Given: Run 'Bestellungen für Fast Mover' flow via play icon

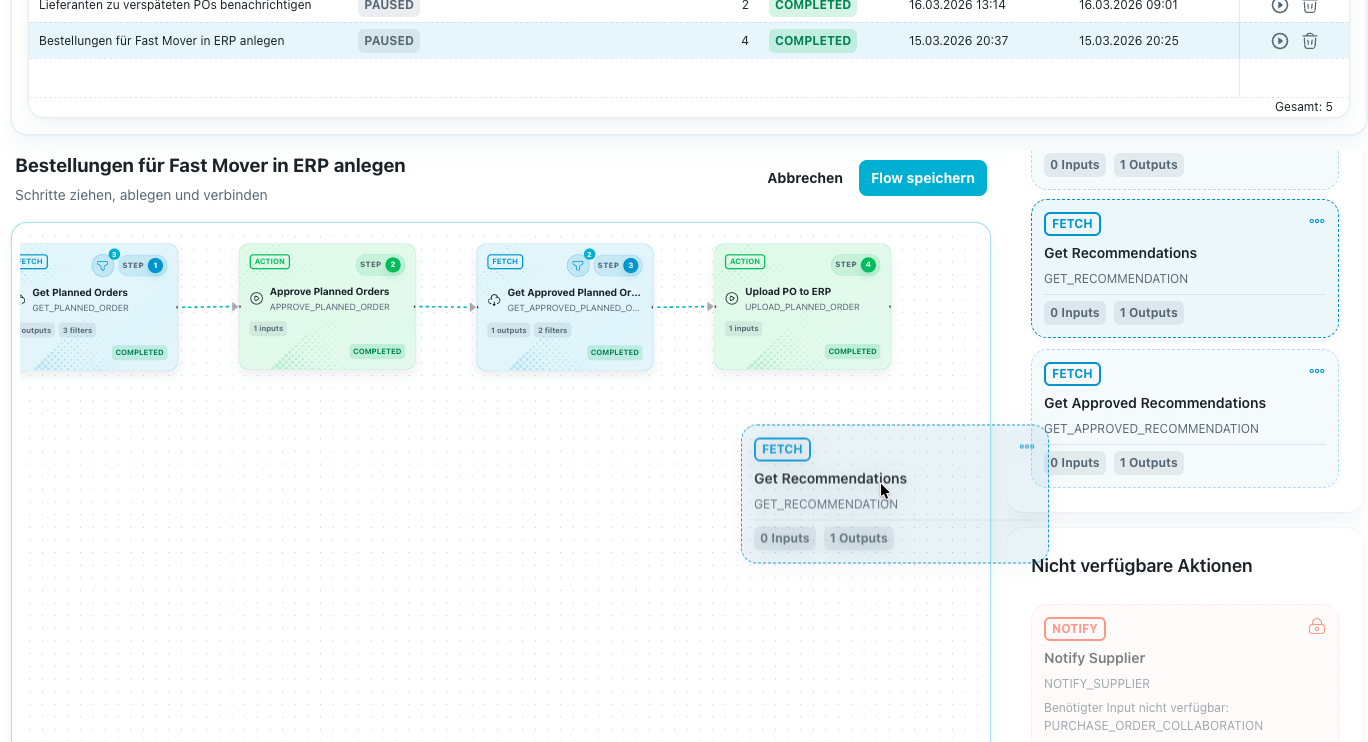Looking at the screenshot, I should click(1279, 41).
